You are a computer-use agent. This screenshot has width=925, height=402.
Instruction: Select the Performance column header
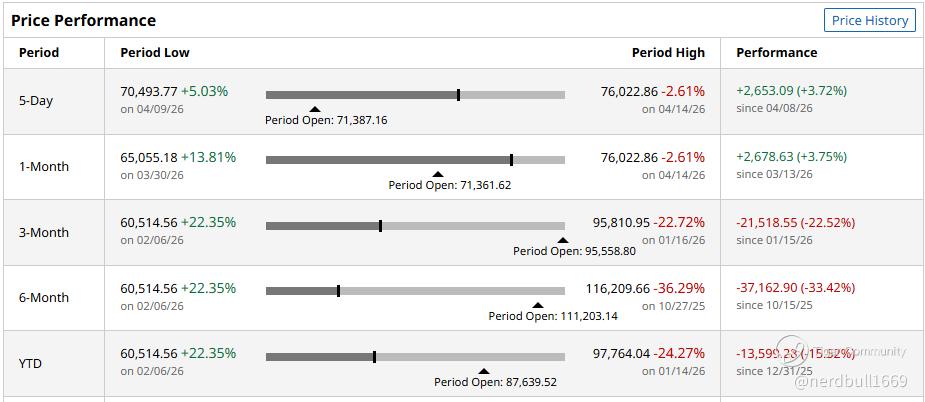[776, 53]
